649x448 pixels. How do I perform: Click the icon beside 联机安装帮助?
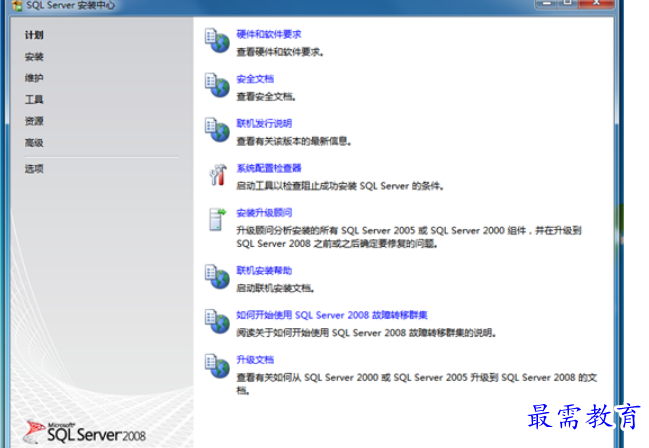click(x=217, y=277)
